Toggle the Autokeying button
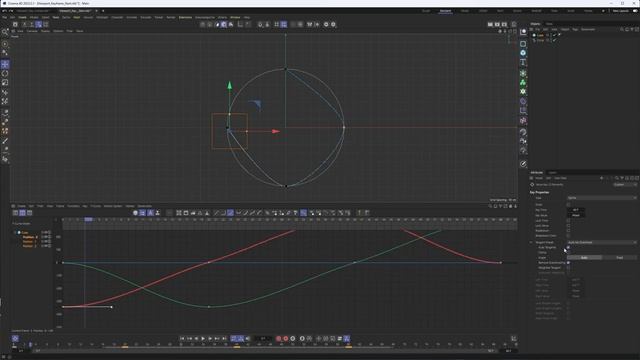The width and height of the screenshot is (640, 360). (x=286, y=338)
